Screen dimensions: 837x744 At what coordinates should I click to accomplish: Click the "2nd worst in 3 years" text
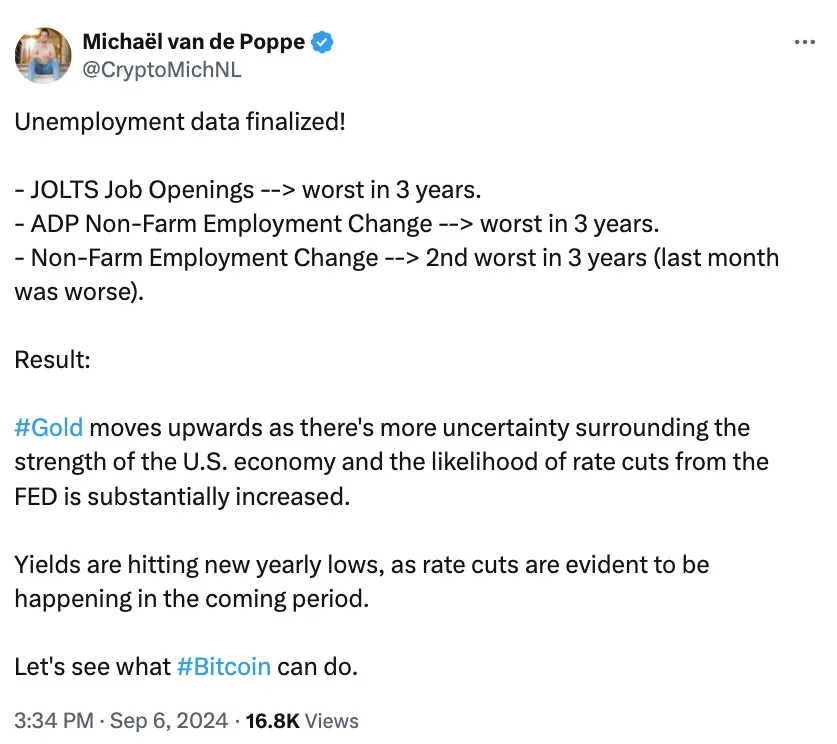tap(540, 257)
